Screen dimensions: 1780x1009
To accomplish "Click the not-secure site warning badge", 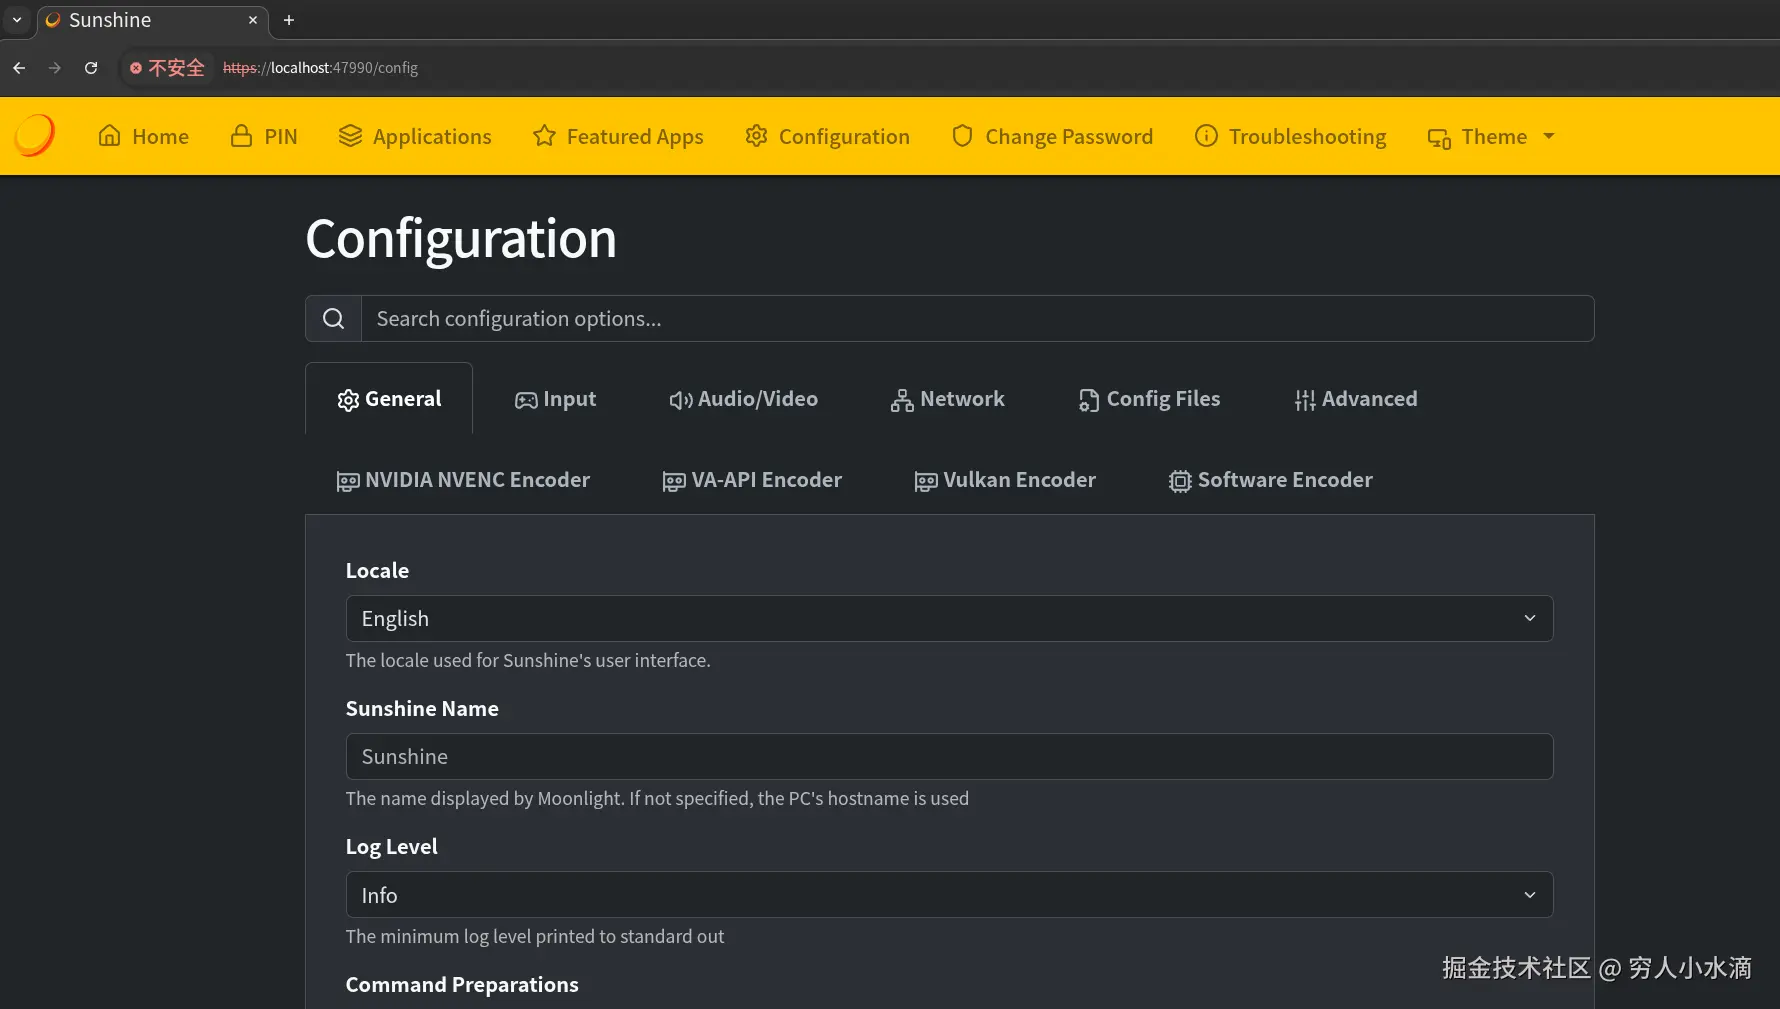I will (167, 68).
